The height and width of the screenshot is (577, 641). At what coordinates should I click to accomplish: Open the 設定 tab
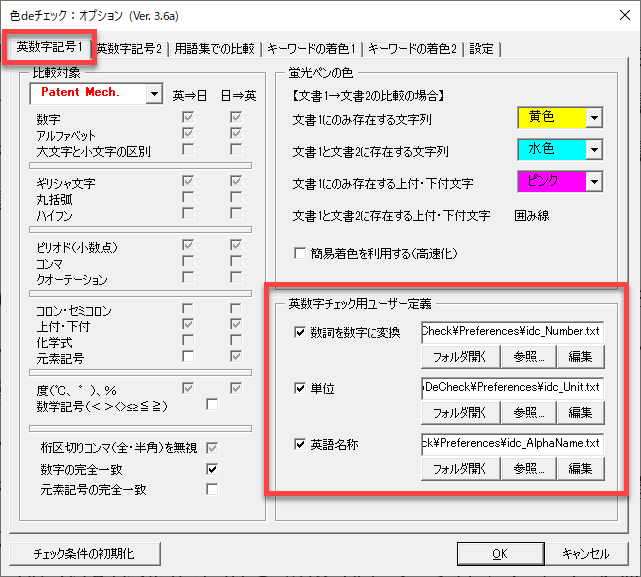coord(482,48)
